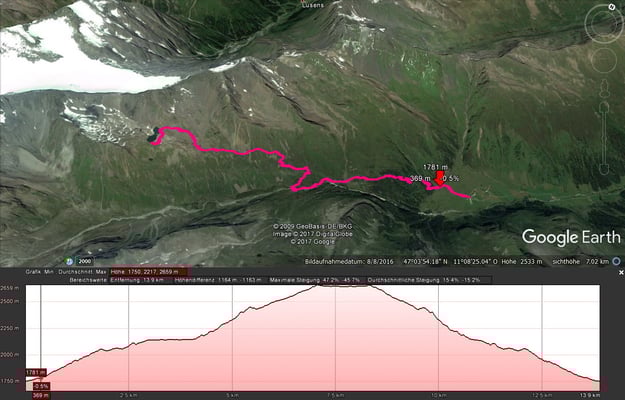Click the zoom-in button above the slider
Image resolution: width=625 pixels, height=400 pixels.
pos(604,107)
